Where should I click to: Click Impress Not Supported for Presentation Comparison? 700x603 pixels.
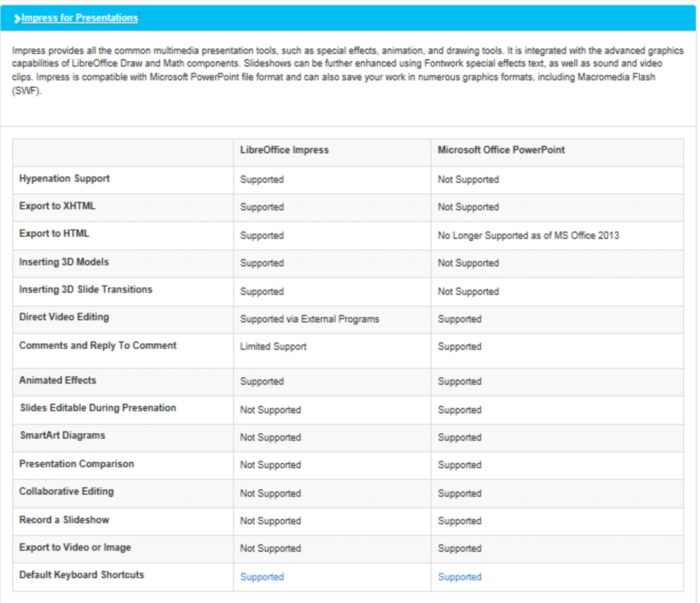tap(271, 465)
